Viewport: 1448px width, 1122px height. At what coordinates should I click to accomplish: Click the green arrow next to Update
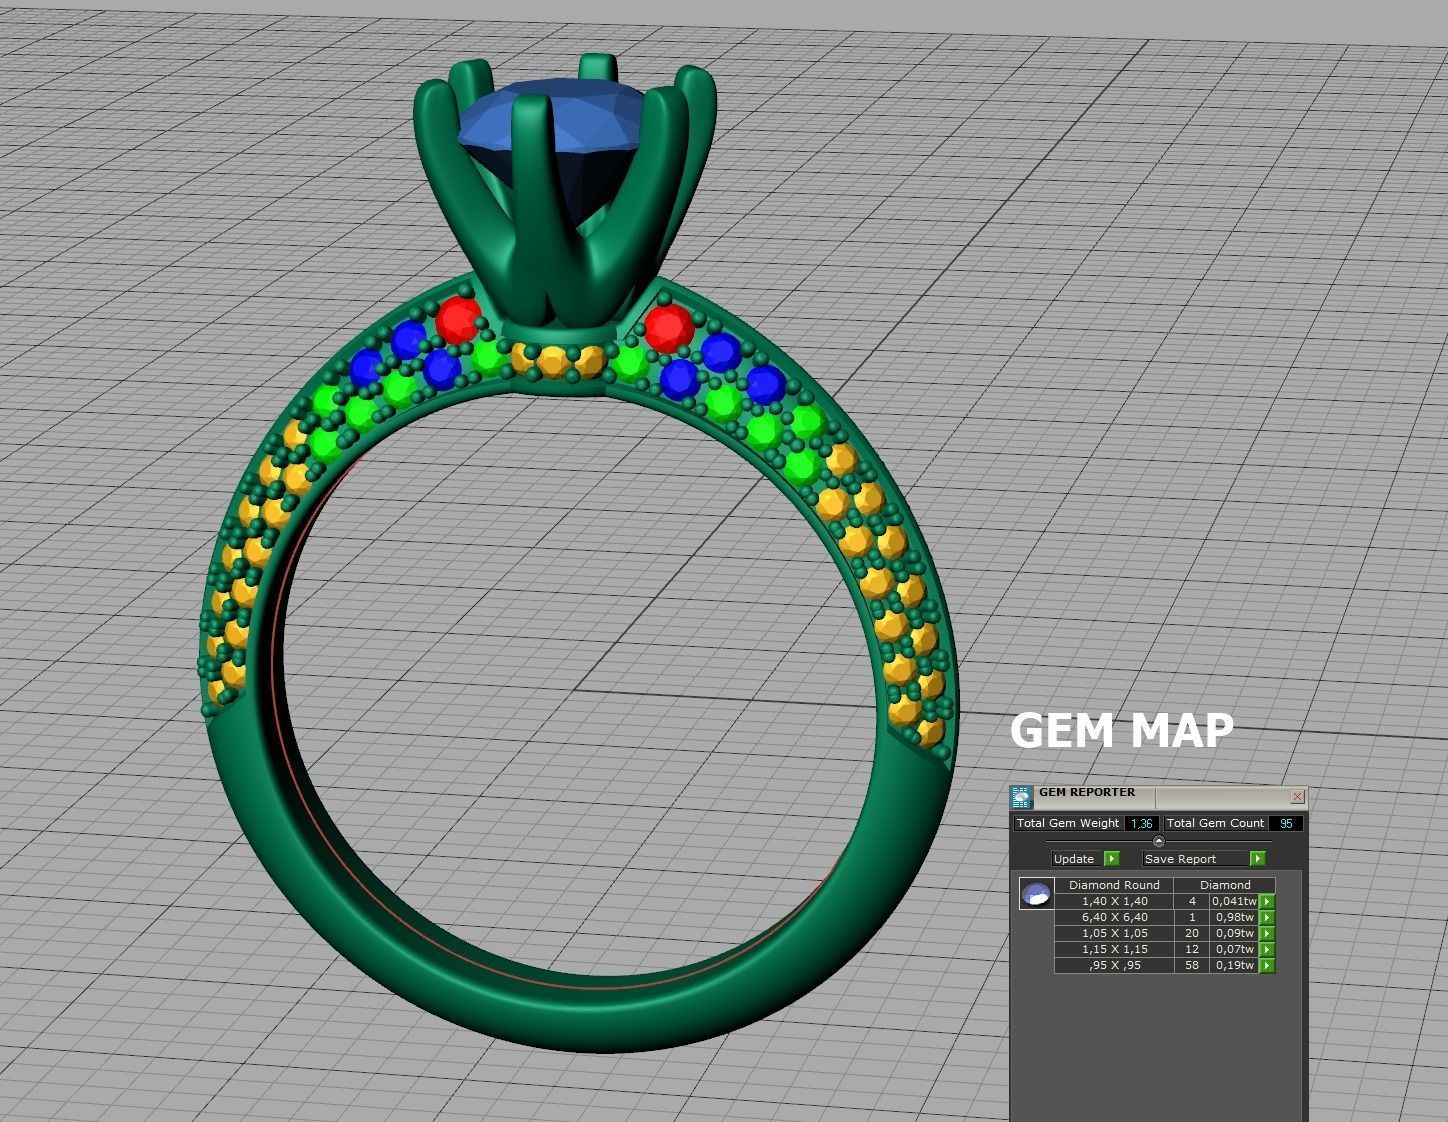click(x=1111, y=859)
